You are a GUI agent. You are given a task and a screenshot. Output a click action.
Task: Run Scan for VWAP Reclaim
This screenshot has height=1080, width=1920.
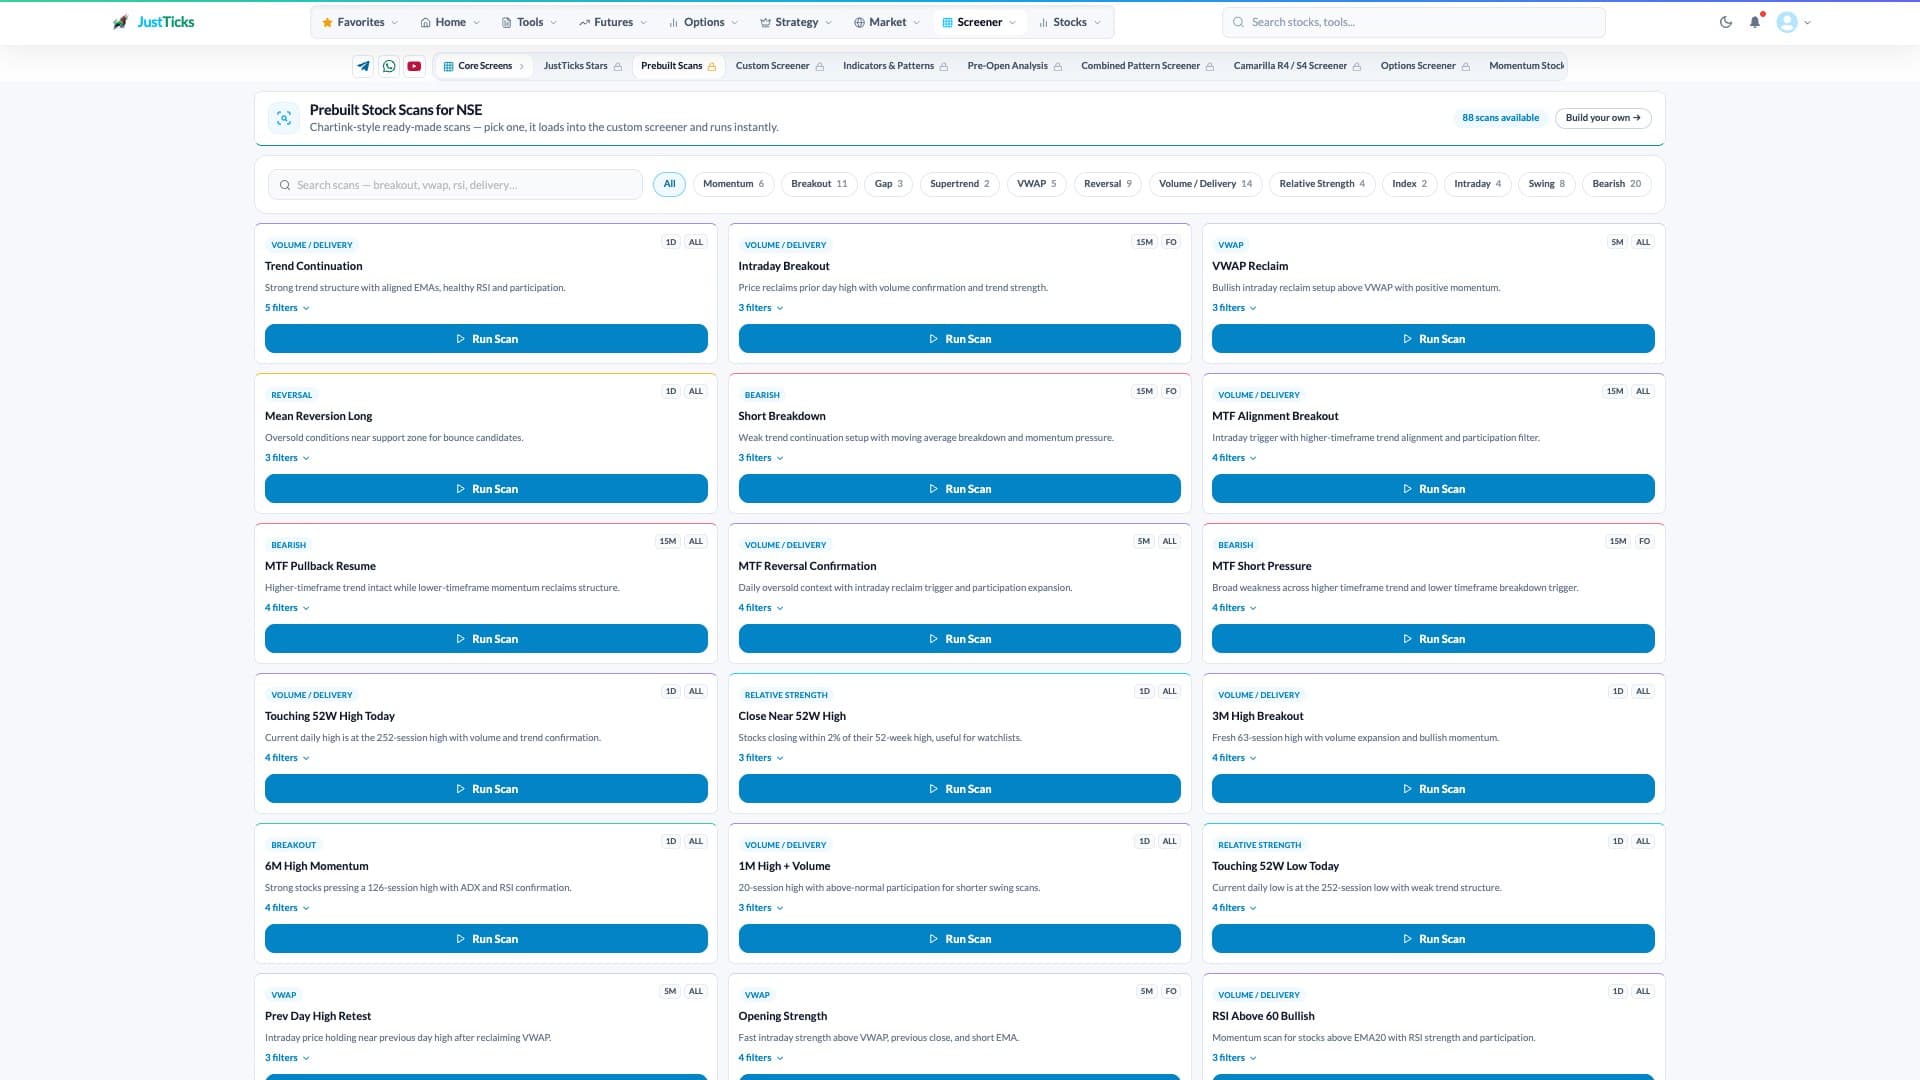pos(1433,339)
